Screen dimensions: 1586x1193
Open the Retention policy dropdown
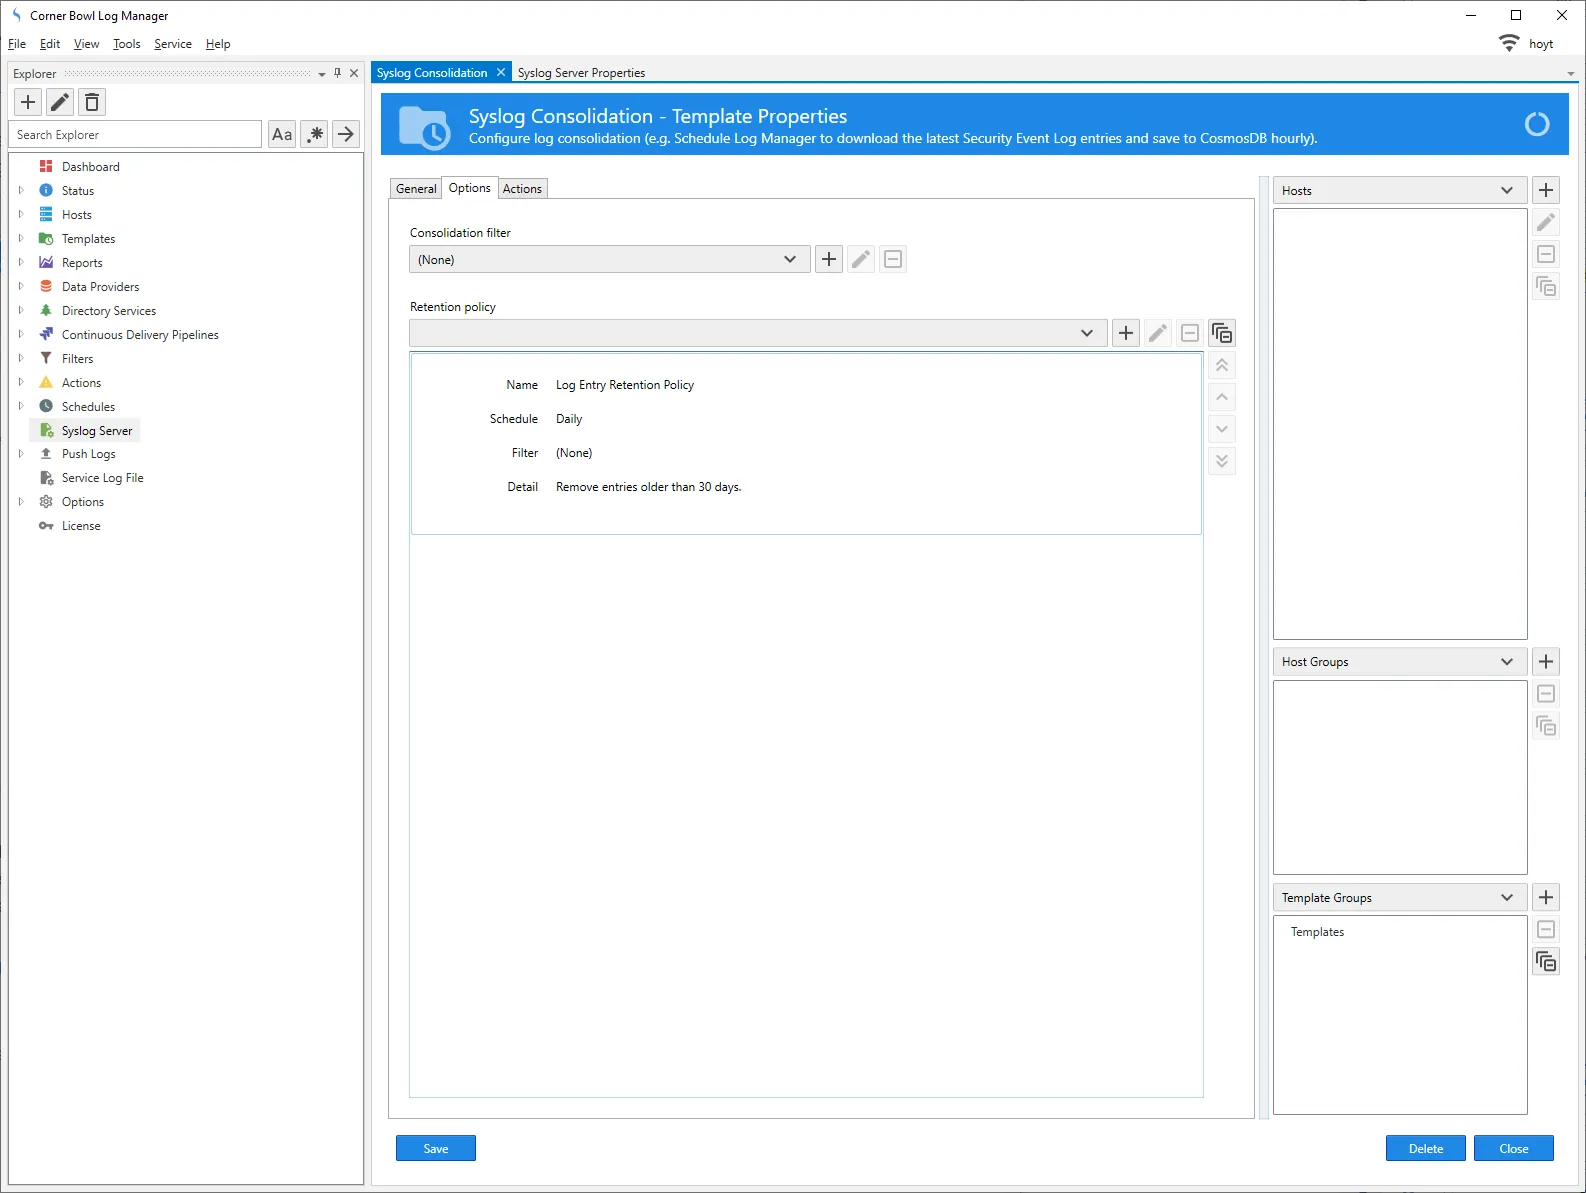tap(758, 333)
